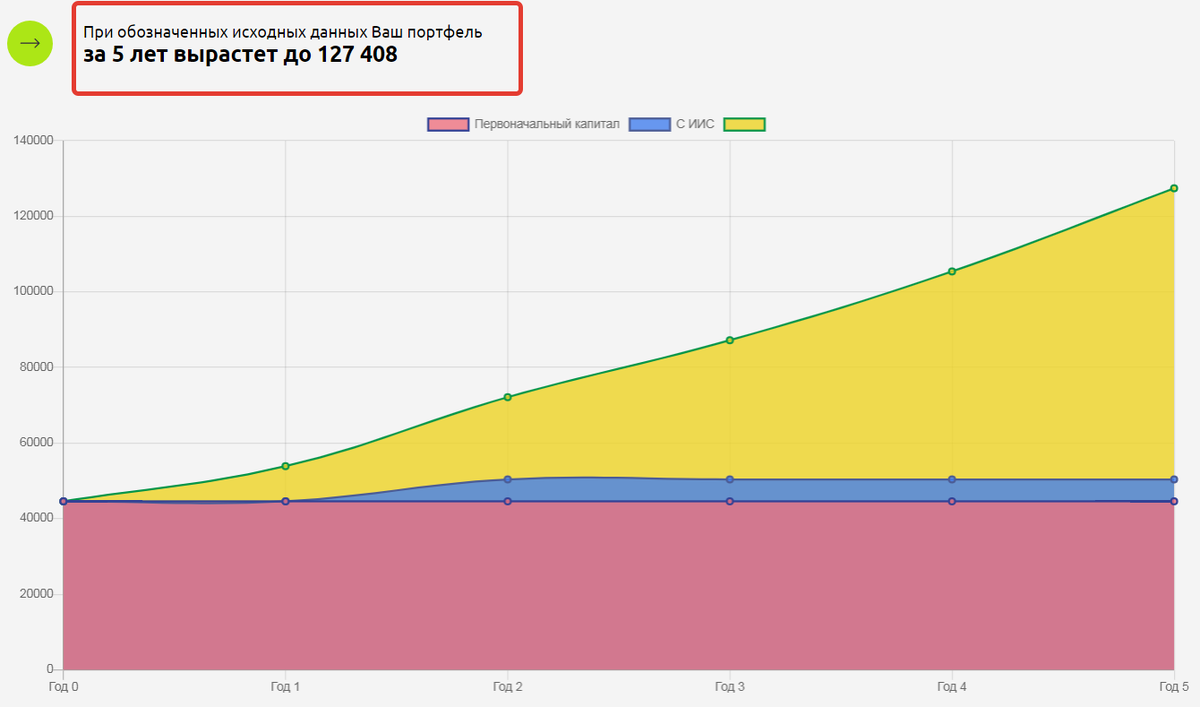Toggle the unlabeled yellow legend swatch
Viewport: 1200px width, 707px height.
click(x=745, y=124)
